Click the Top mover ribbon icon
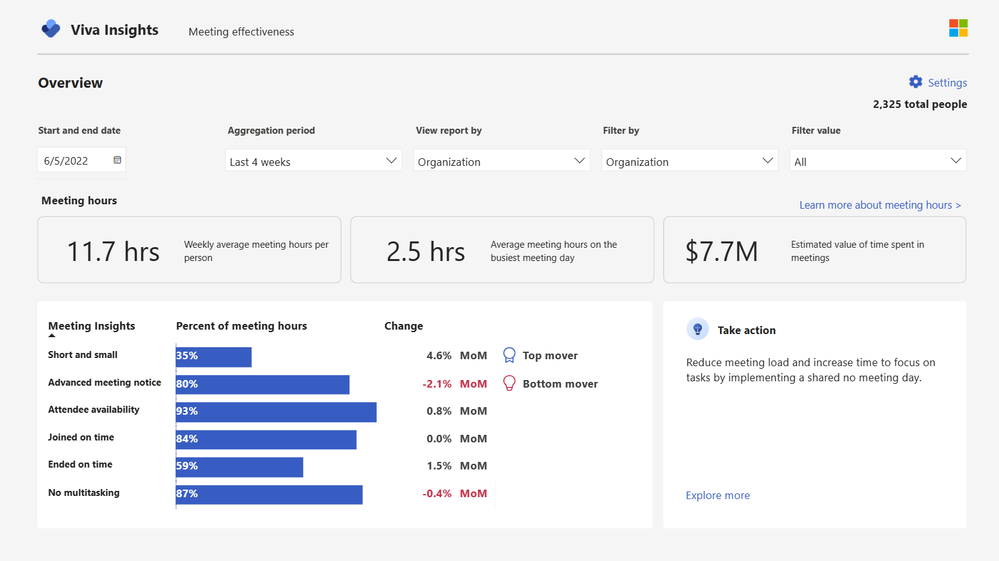This screenshot has height=561, width=999. pyautogui.click(x=509, y=355)
